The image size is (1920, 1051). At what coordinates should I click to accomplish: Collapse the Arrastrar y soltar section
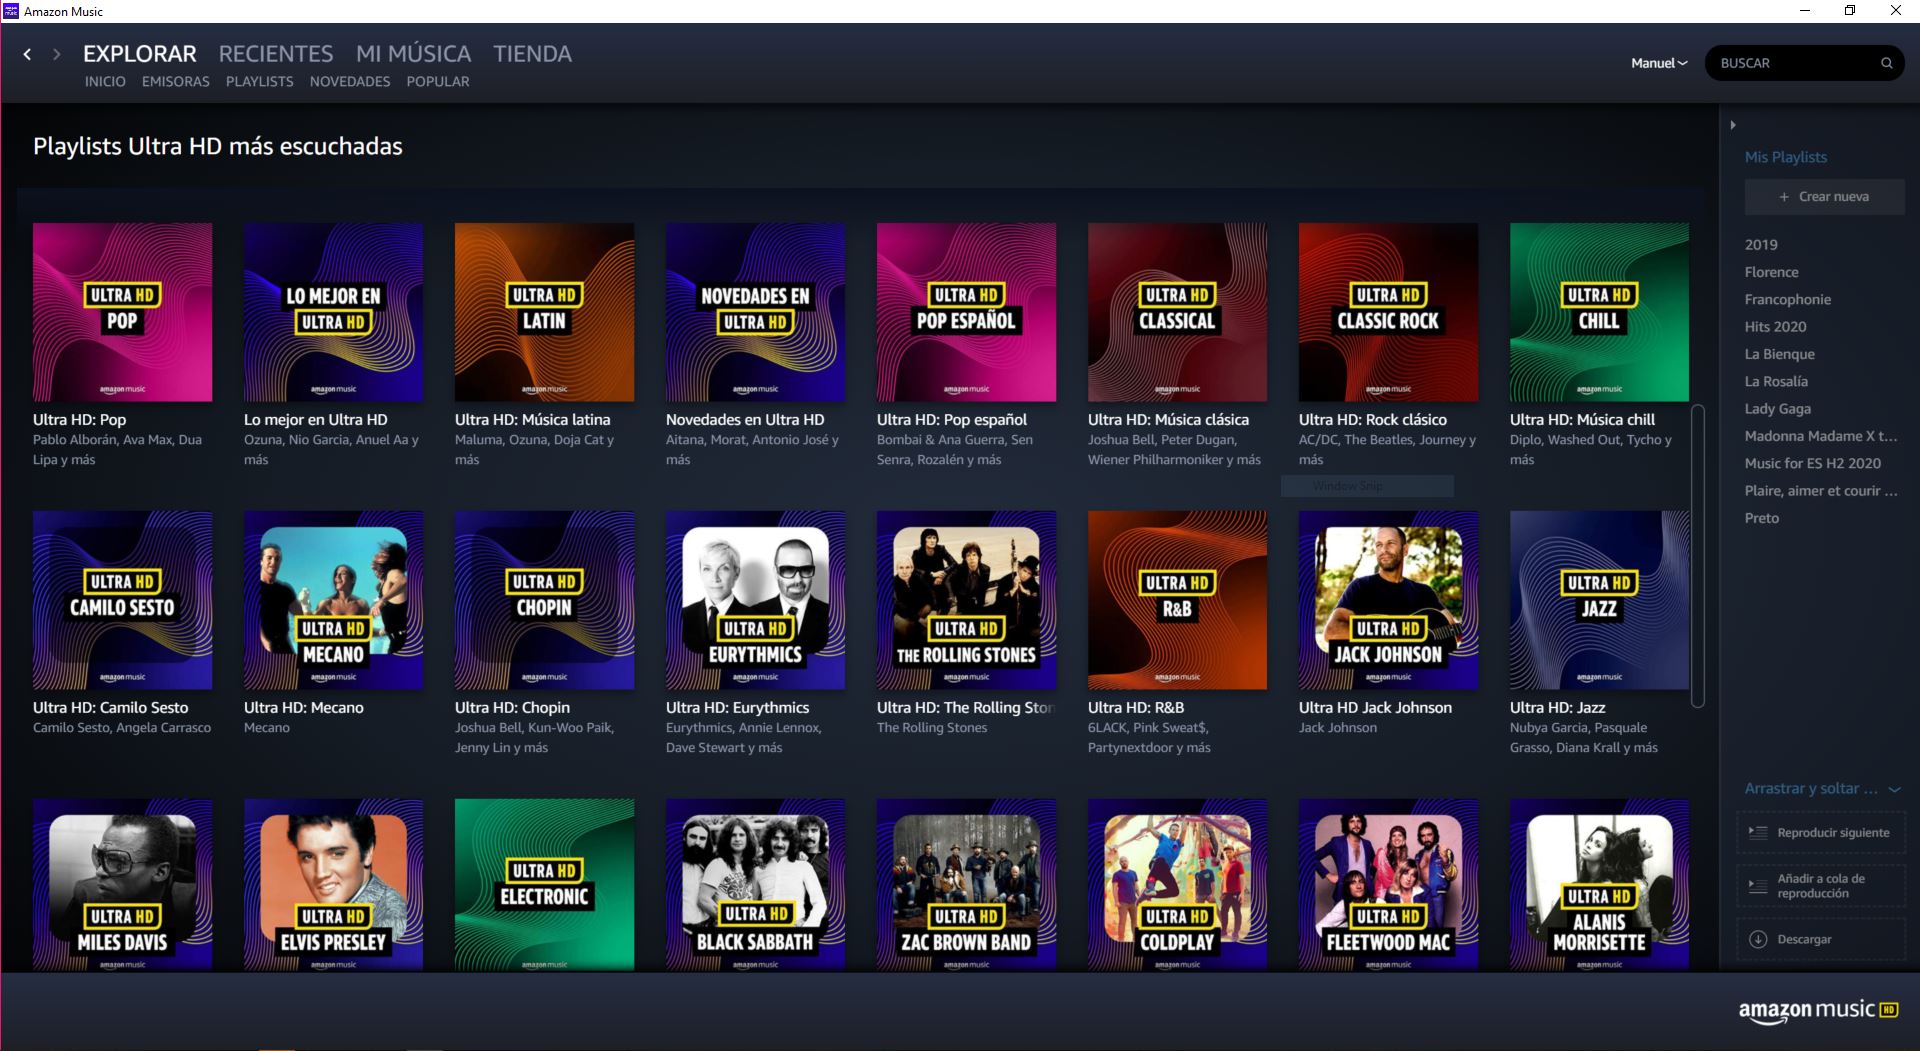pyautogui.click(x=1893, y=788)
